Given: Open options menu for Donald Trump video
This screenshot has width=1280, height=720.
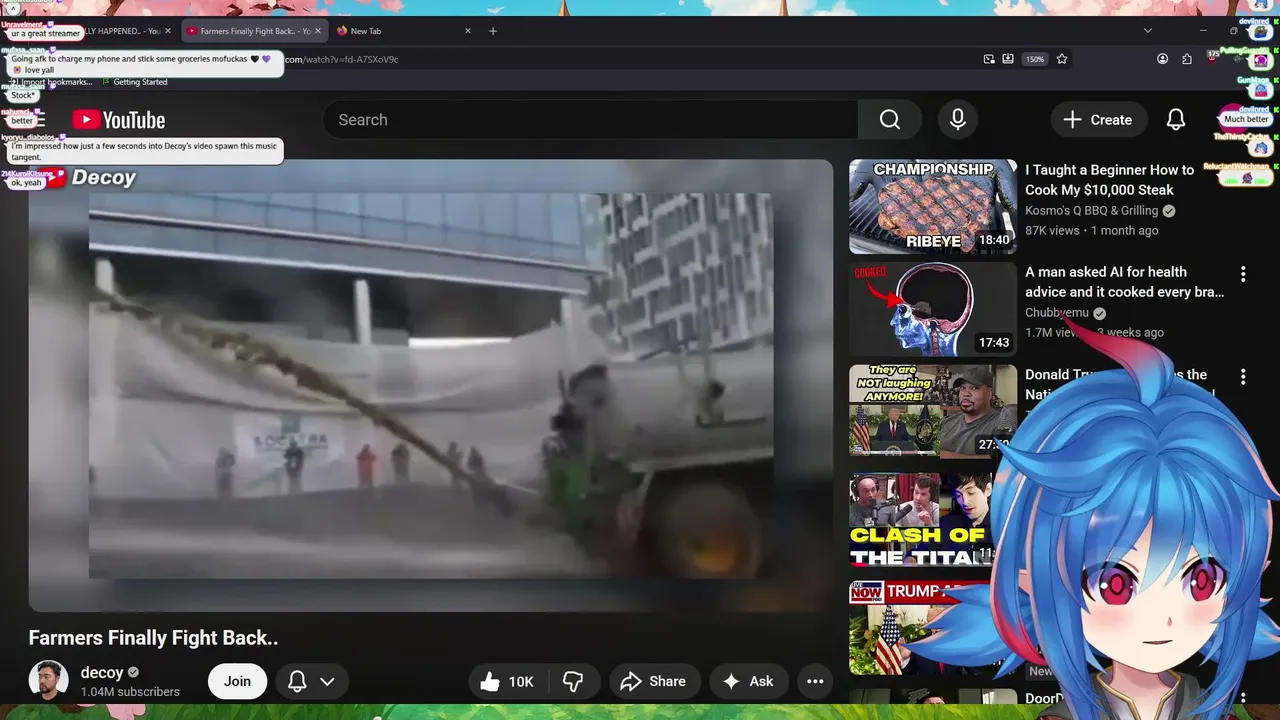Looking at the screenshot, I should coord(1243,377).
